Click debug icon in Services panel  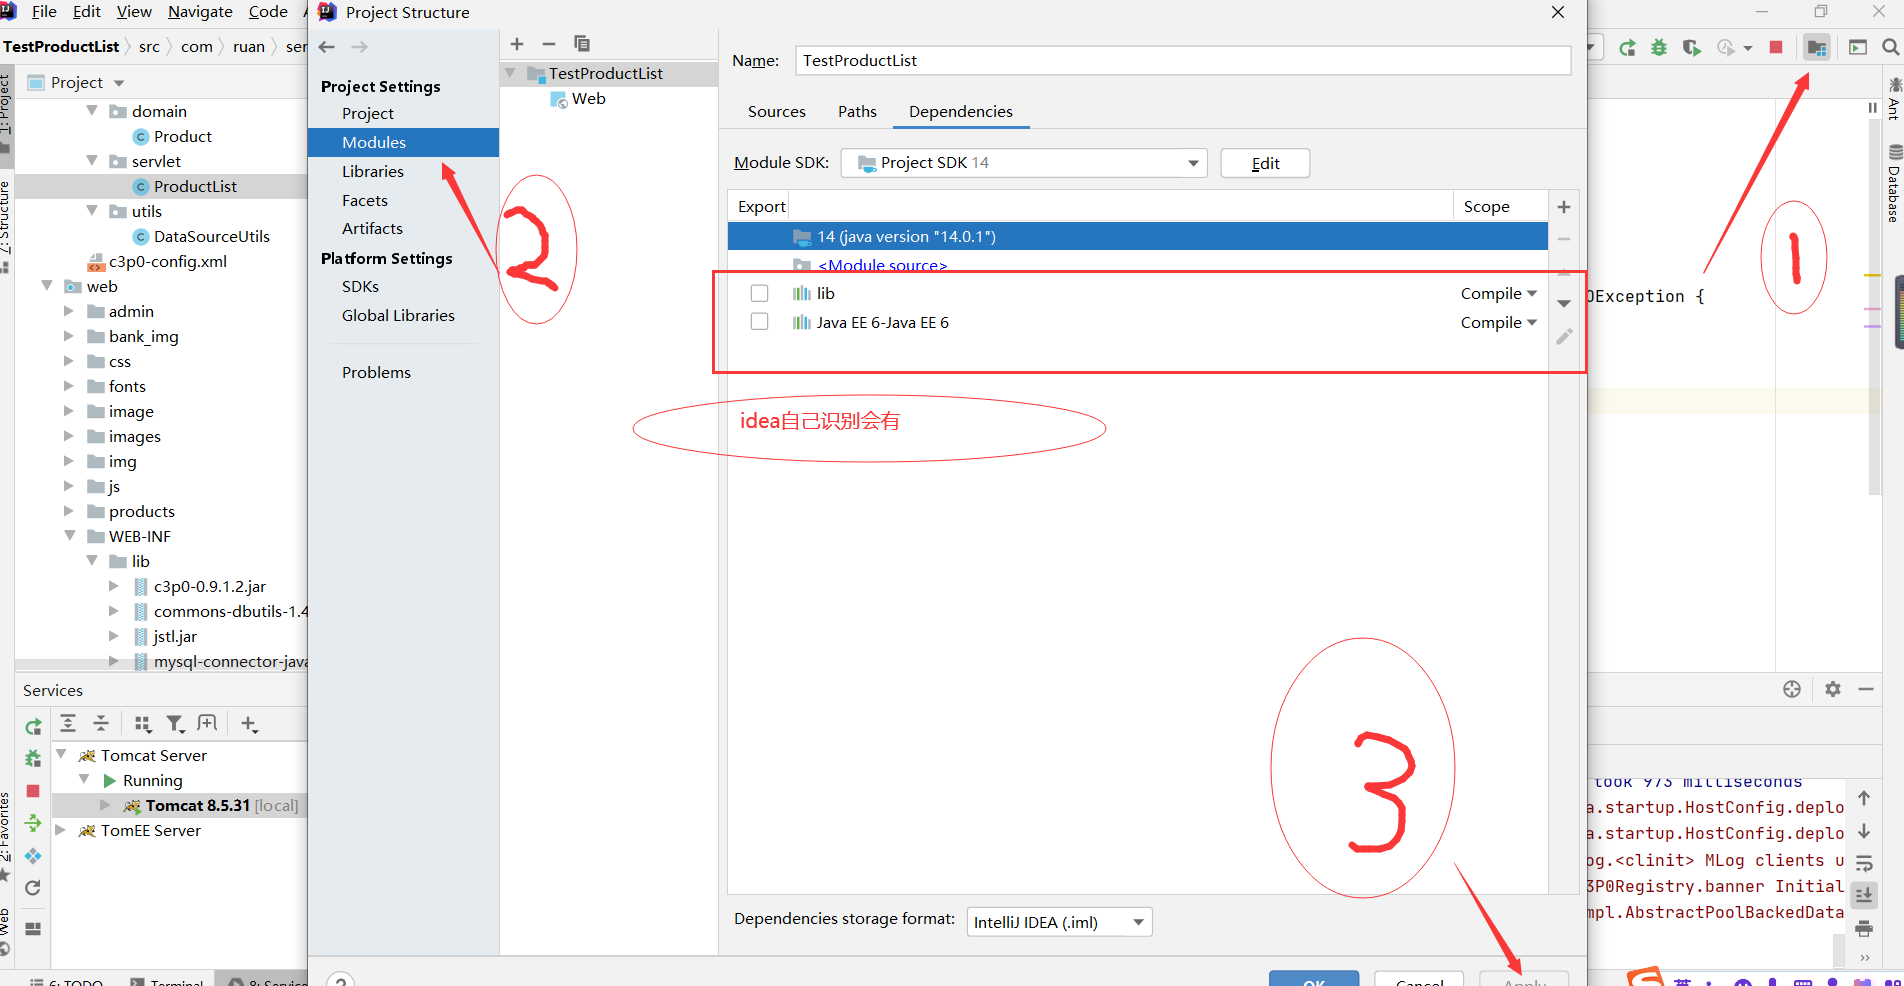click(33, 759)
